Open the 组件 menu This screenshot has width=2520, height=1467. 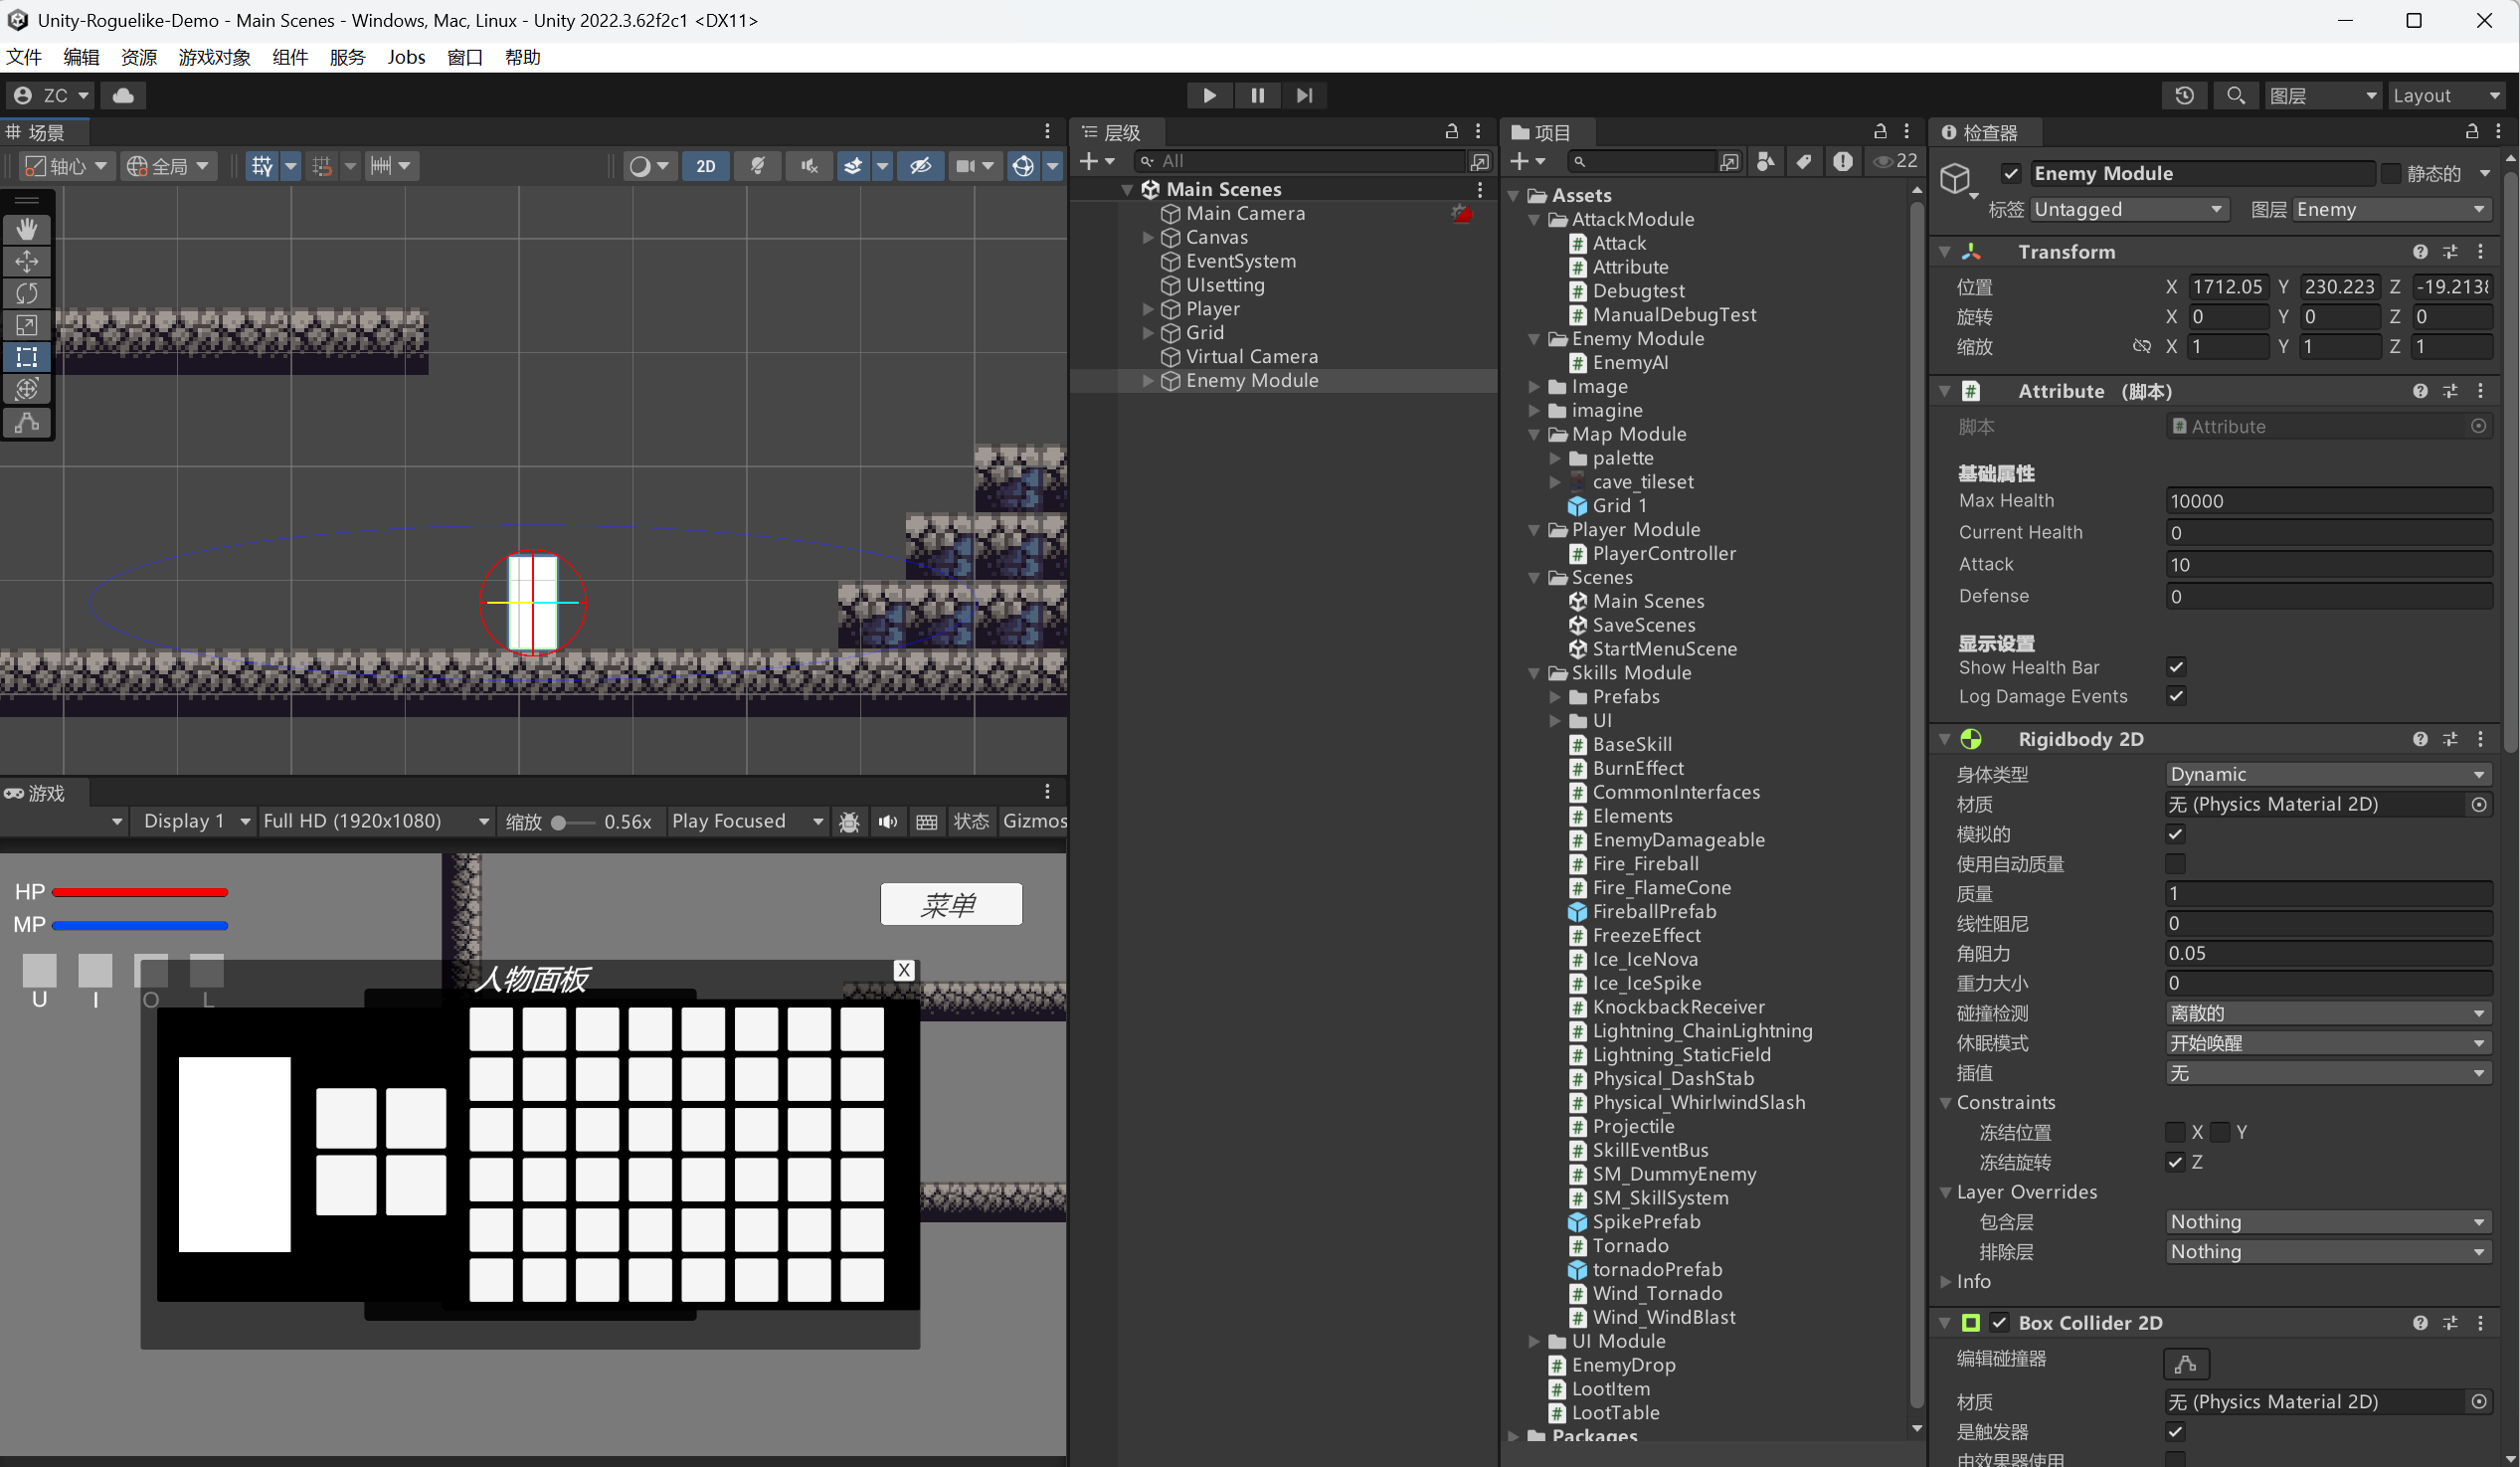click(x=289, y=57)
